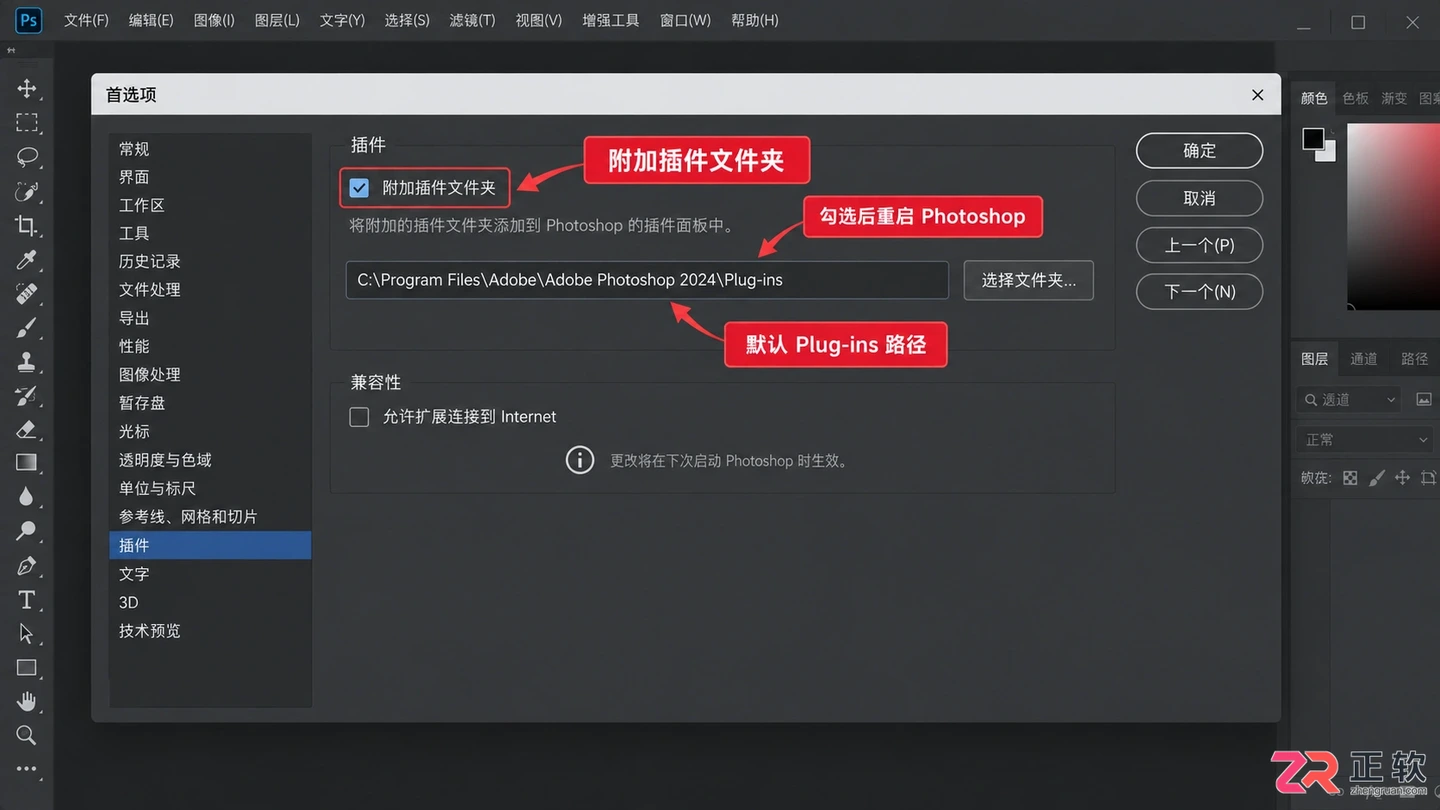Image resolution: width=1440 pixels, height=810 pixels.
Task: Click the 选择文件夹... button
Action: [1029, 281]
